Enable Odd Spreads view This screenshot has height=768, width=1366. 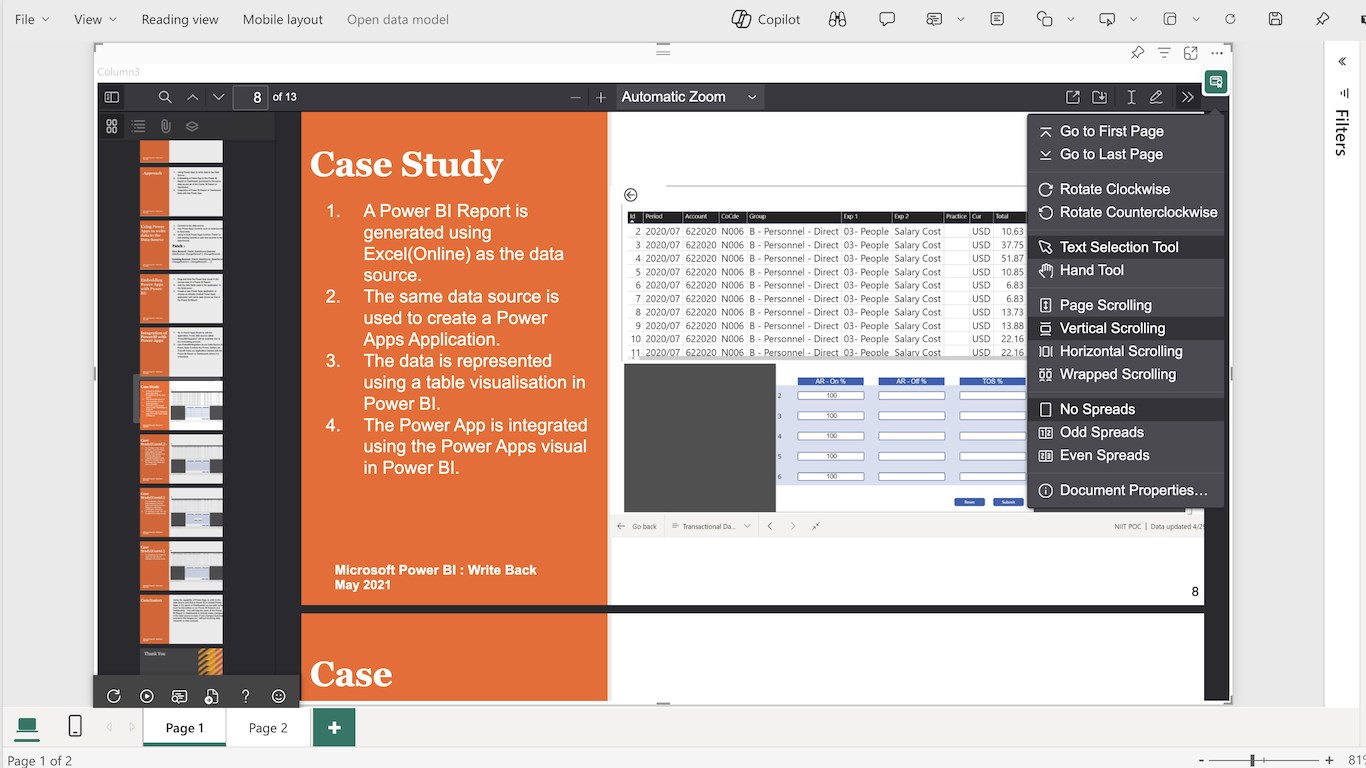click(1102, 432)
